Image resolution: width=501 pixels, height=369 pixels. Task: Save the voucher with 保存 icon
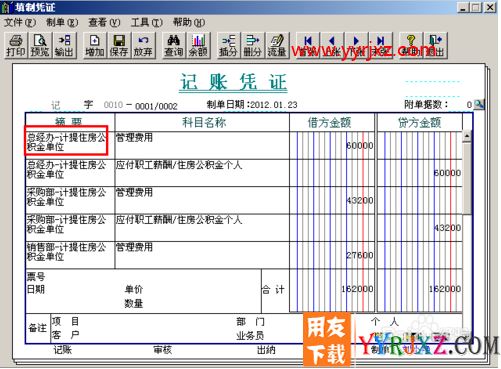coord(119,45)
